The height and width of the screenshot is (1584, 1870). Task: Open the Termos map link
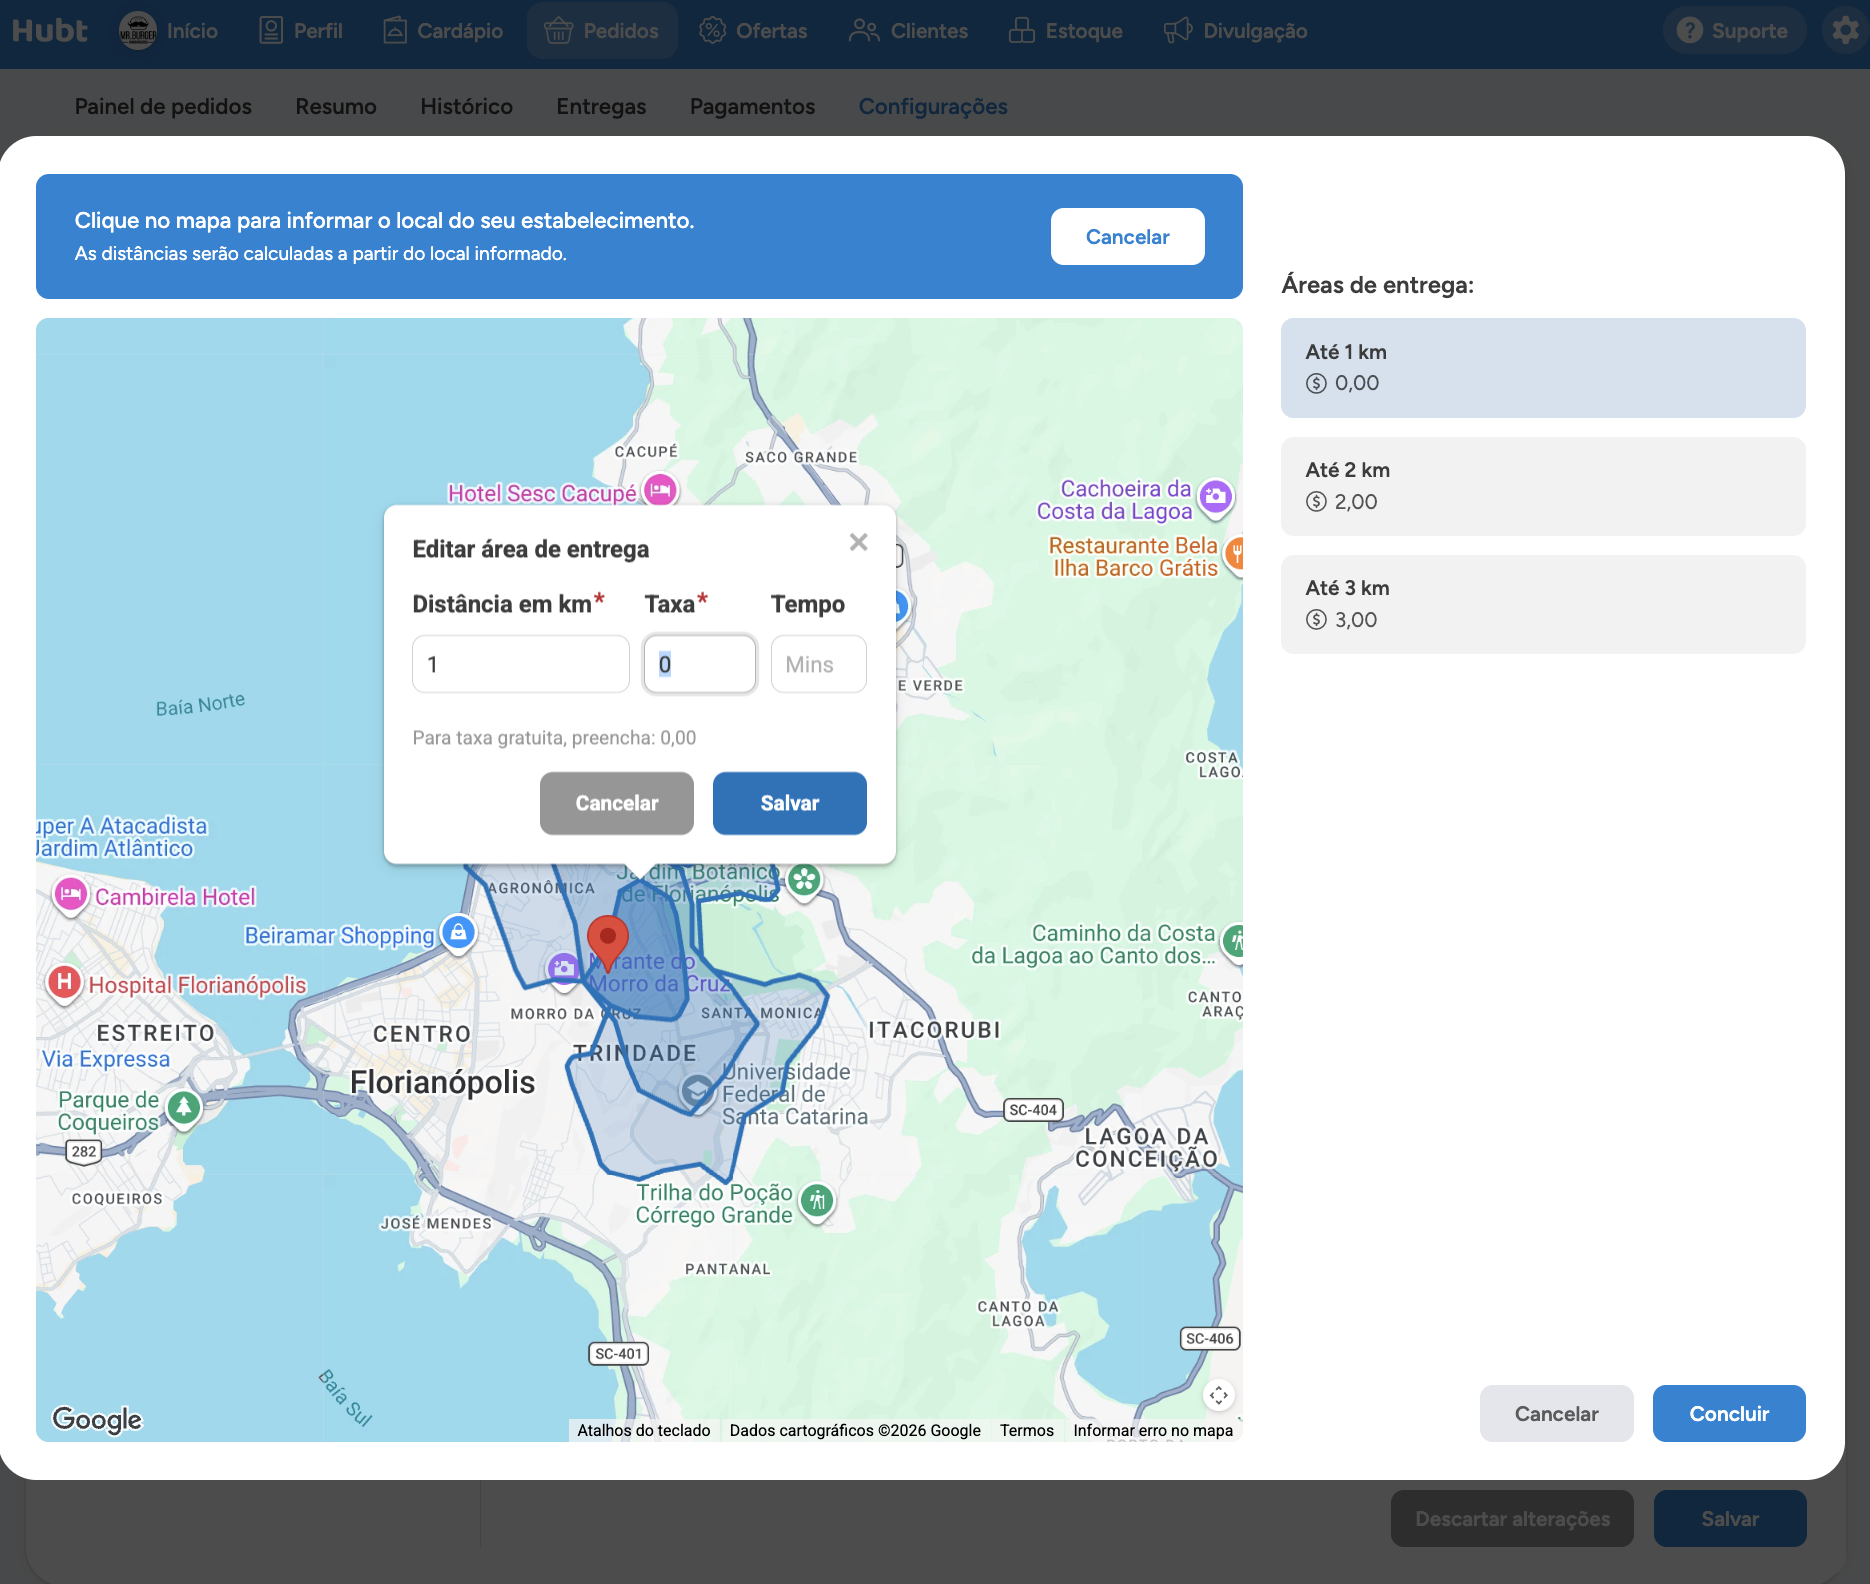pos(1027,1430)
